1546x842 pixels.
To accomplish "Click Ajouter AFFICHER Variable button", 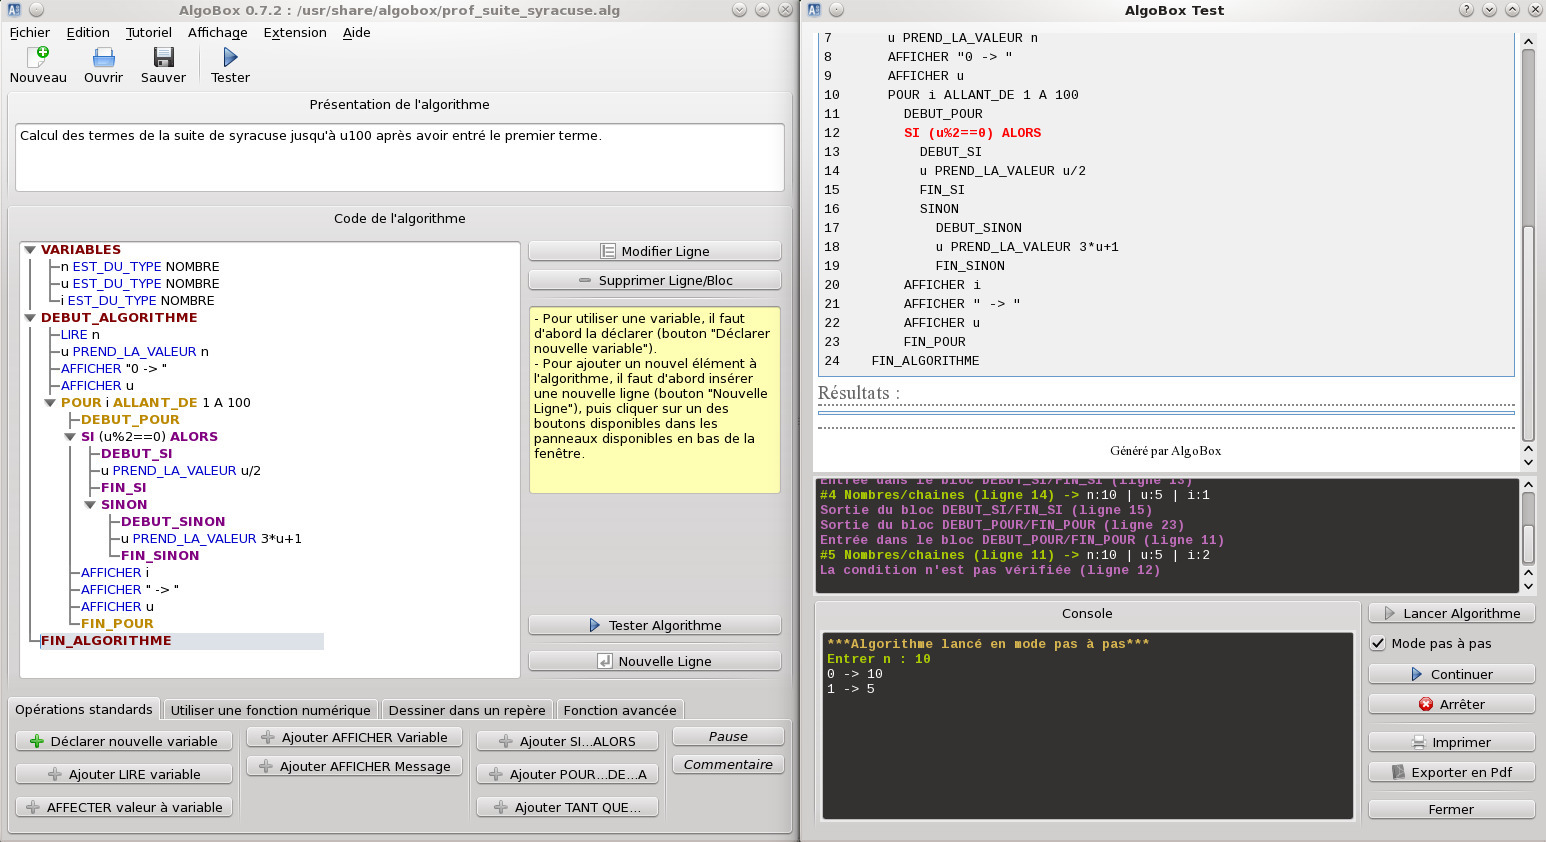I will [x=354, y=737].
